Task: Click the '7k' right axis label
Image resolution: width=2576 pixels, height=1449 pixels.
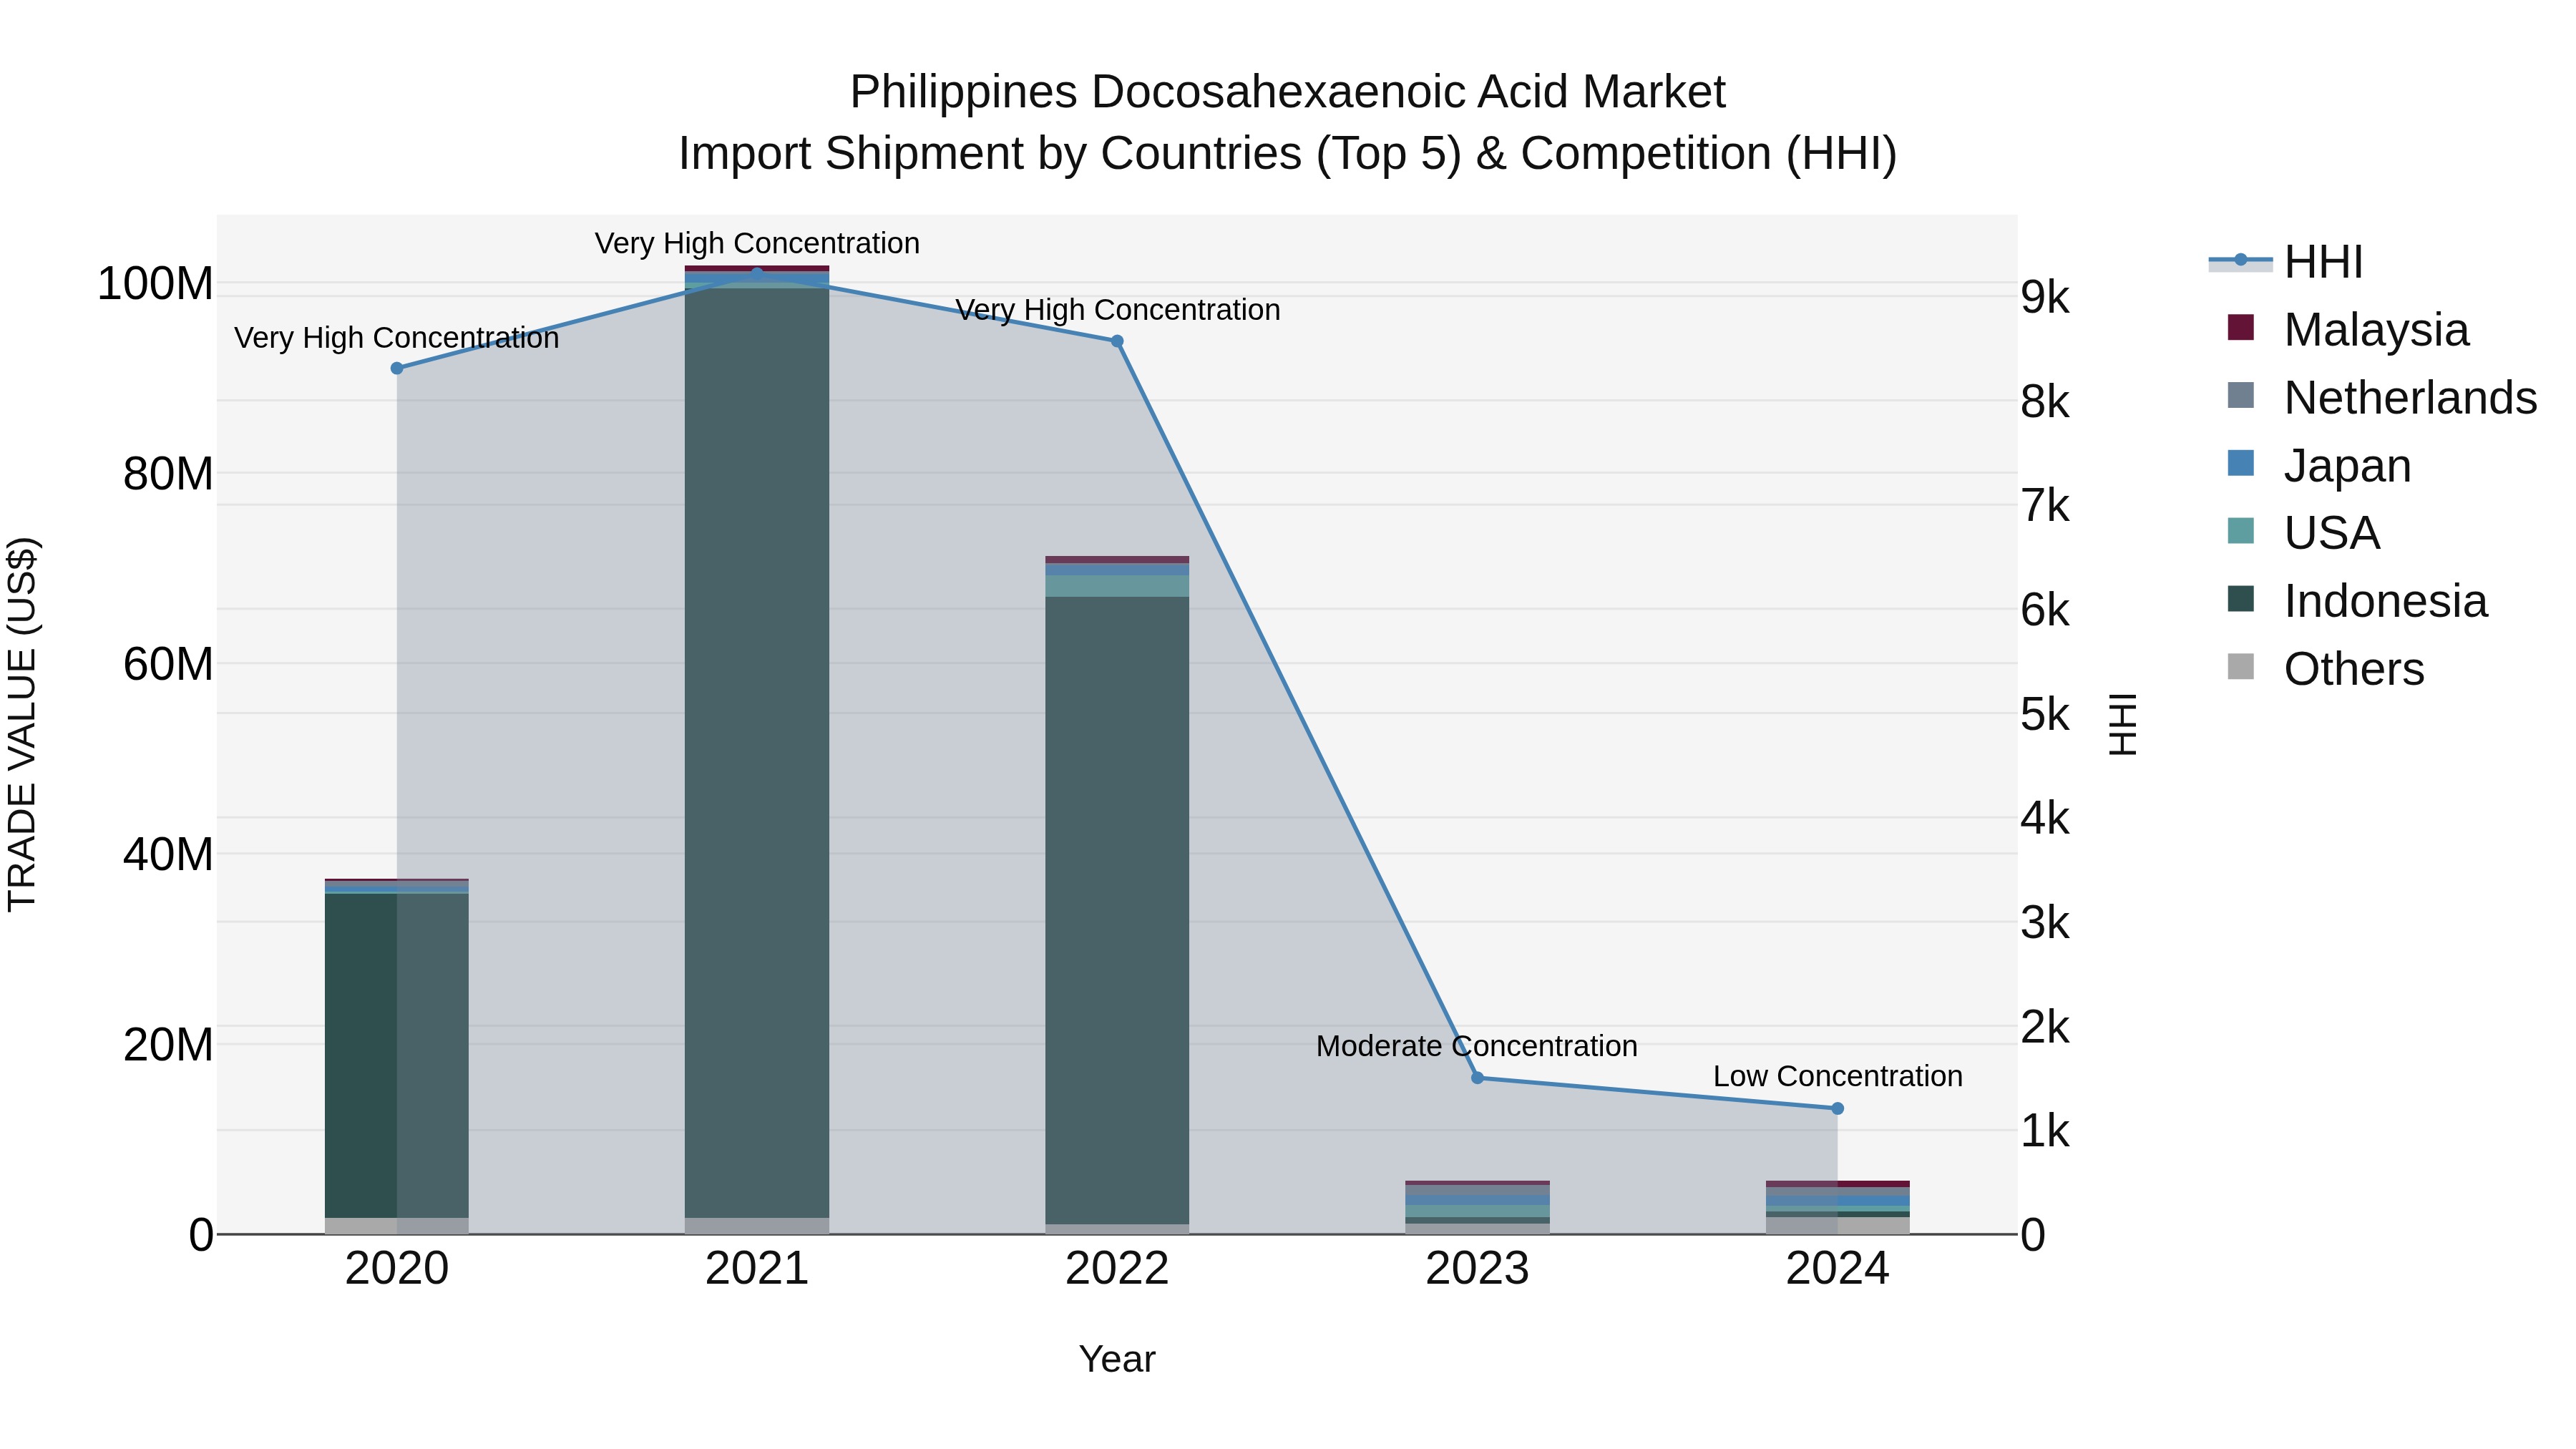Action: 2045,506
